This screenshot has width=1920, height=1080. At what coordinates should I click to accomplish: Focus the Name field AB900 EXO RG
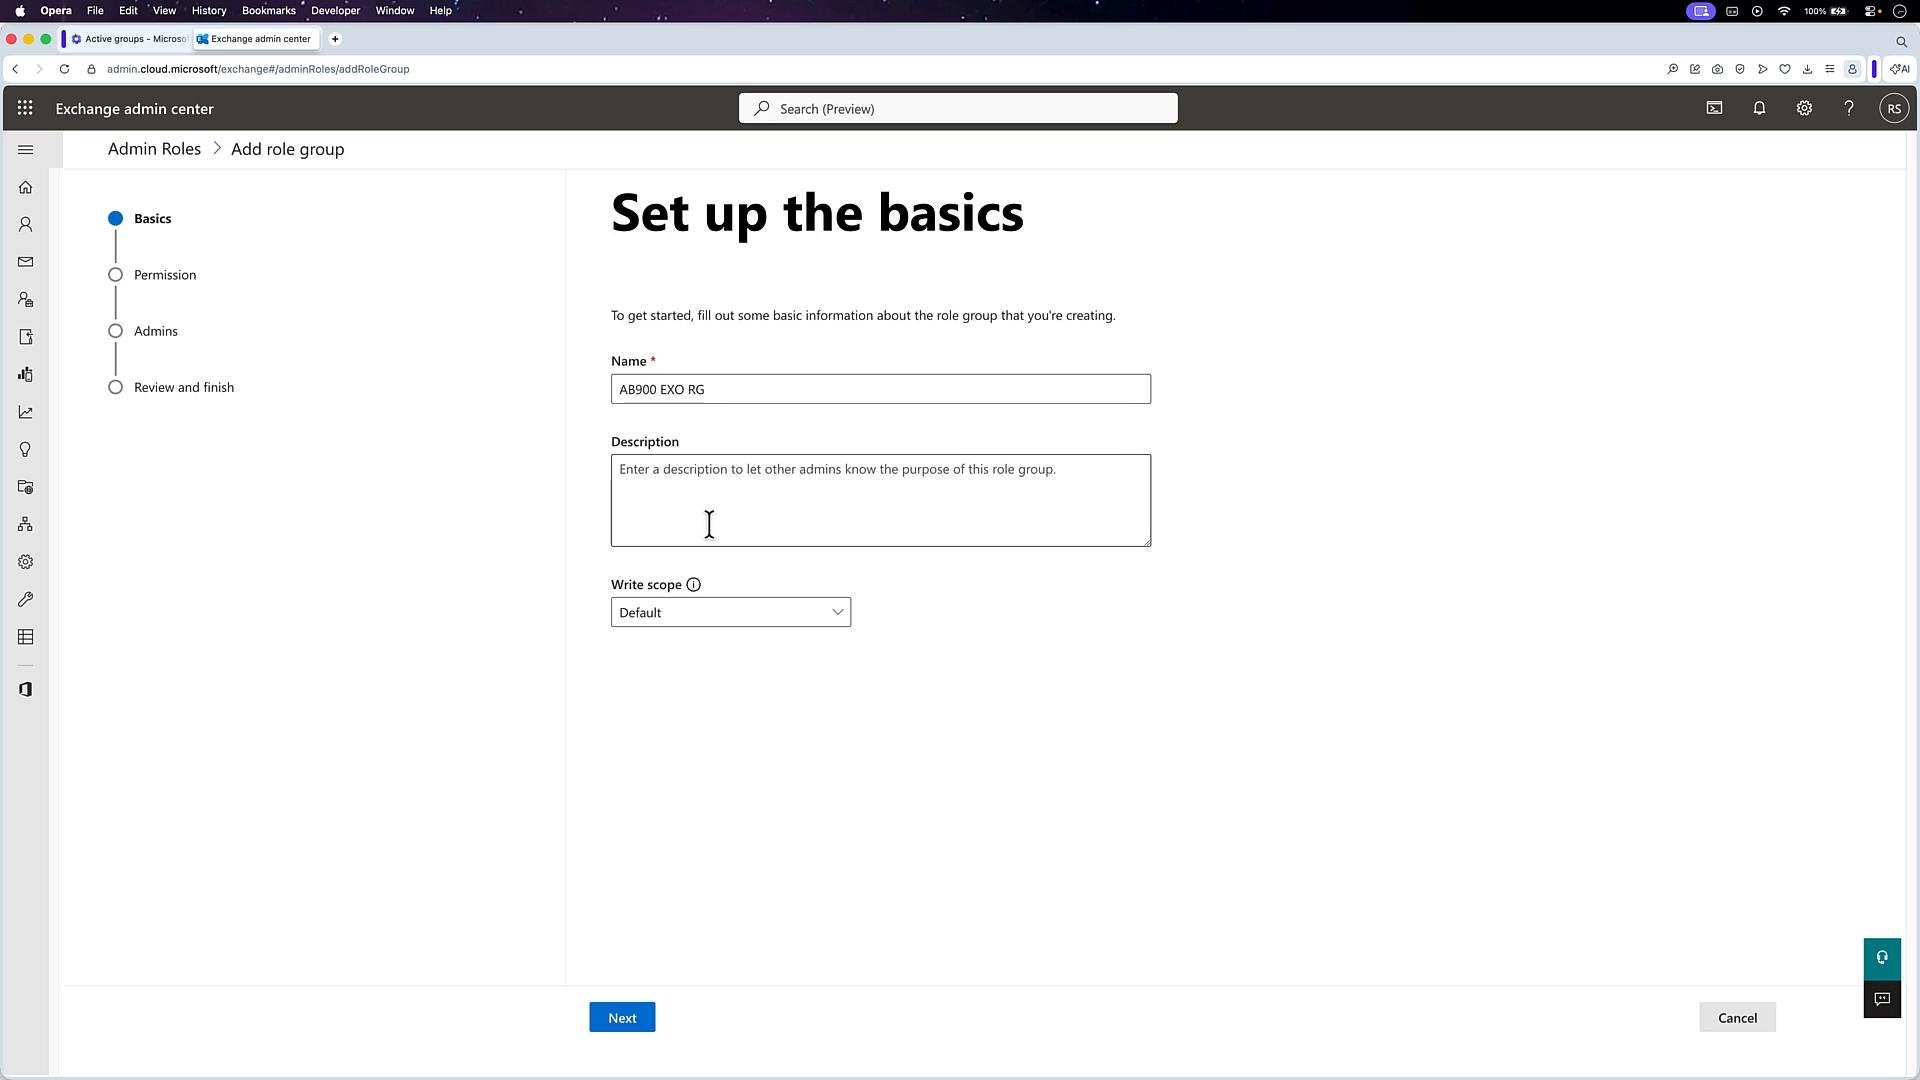point(881,389)
